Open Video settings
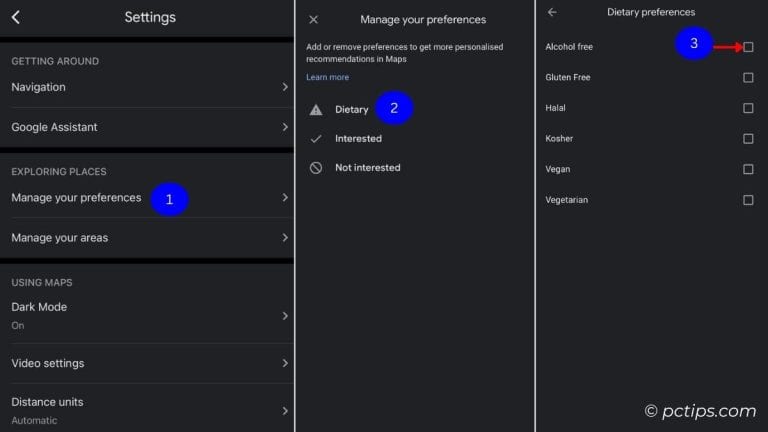768x432 pixels. (x=48, y=363)
